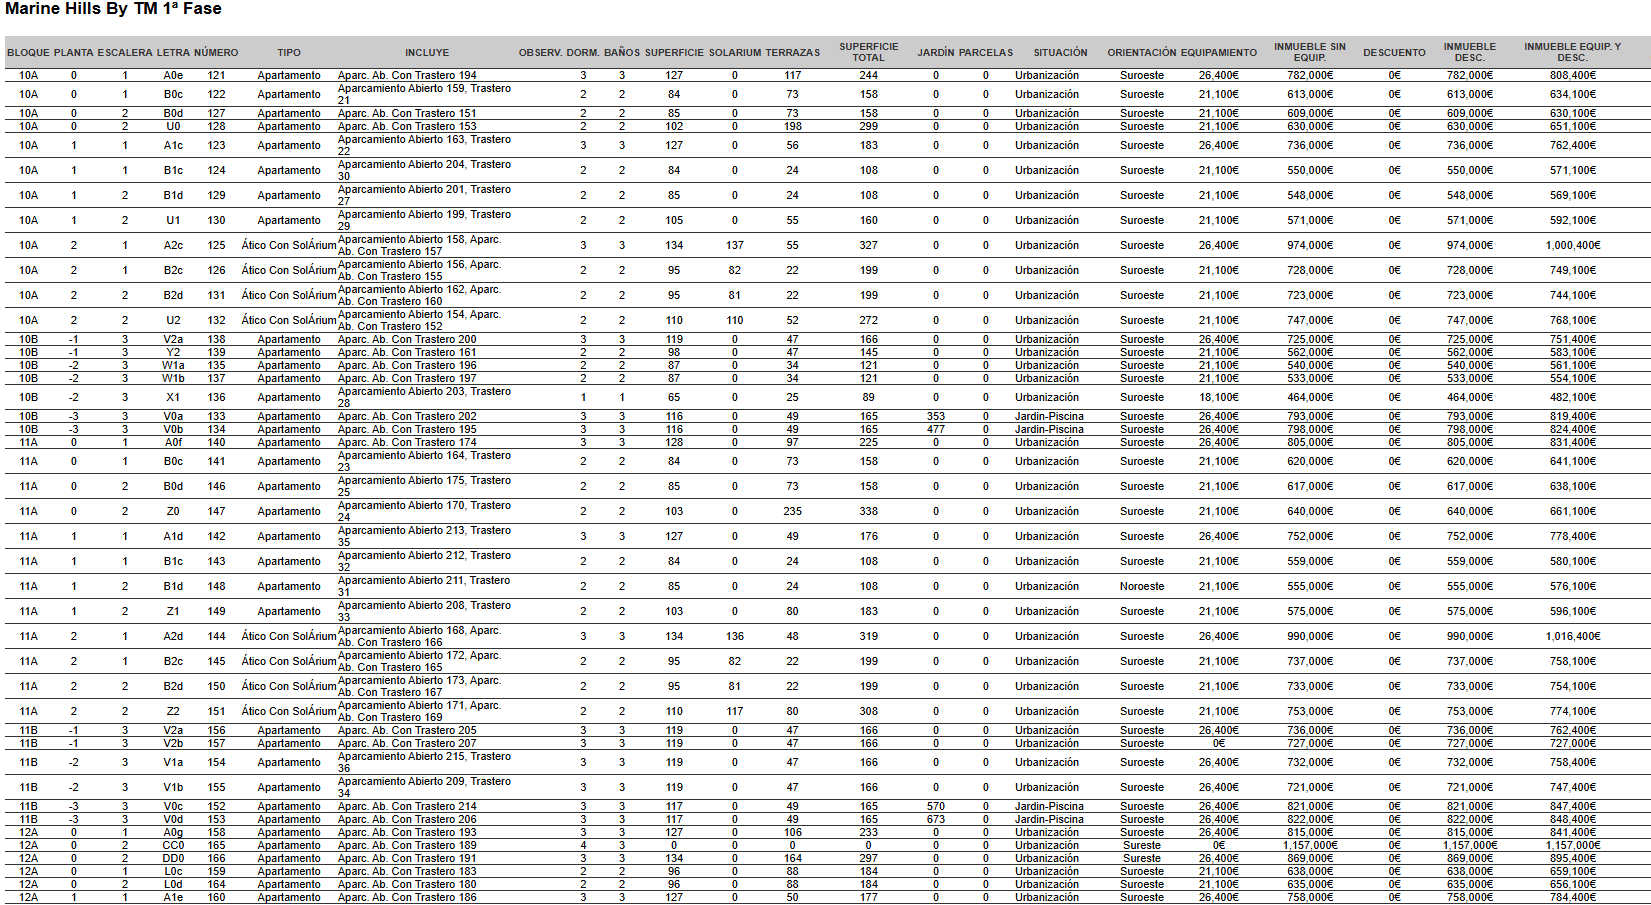Select the JARDÍN column header

click(936, 53)
